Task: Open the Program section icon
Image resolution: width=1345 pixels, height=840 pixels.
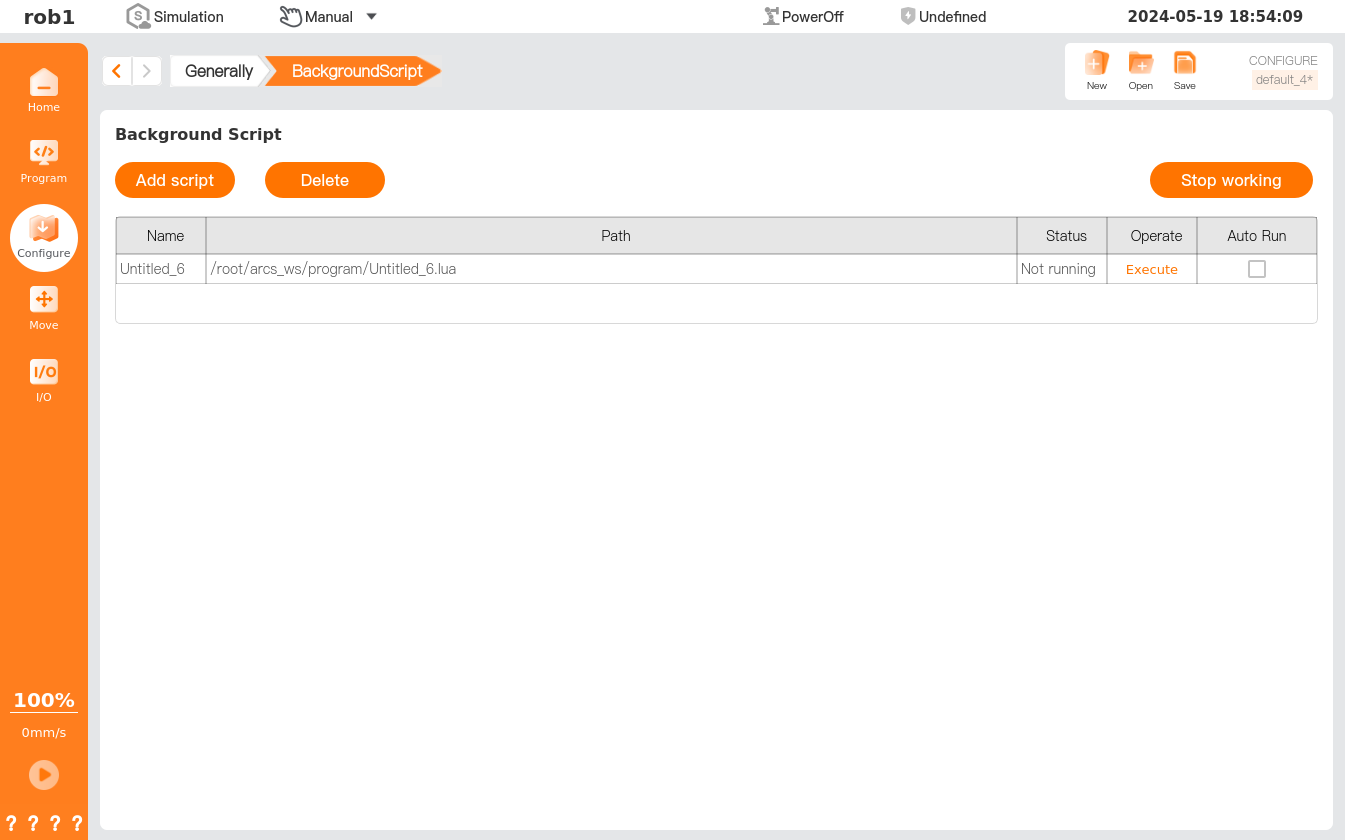Action: 43,161
